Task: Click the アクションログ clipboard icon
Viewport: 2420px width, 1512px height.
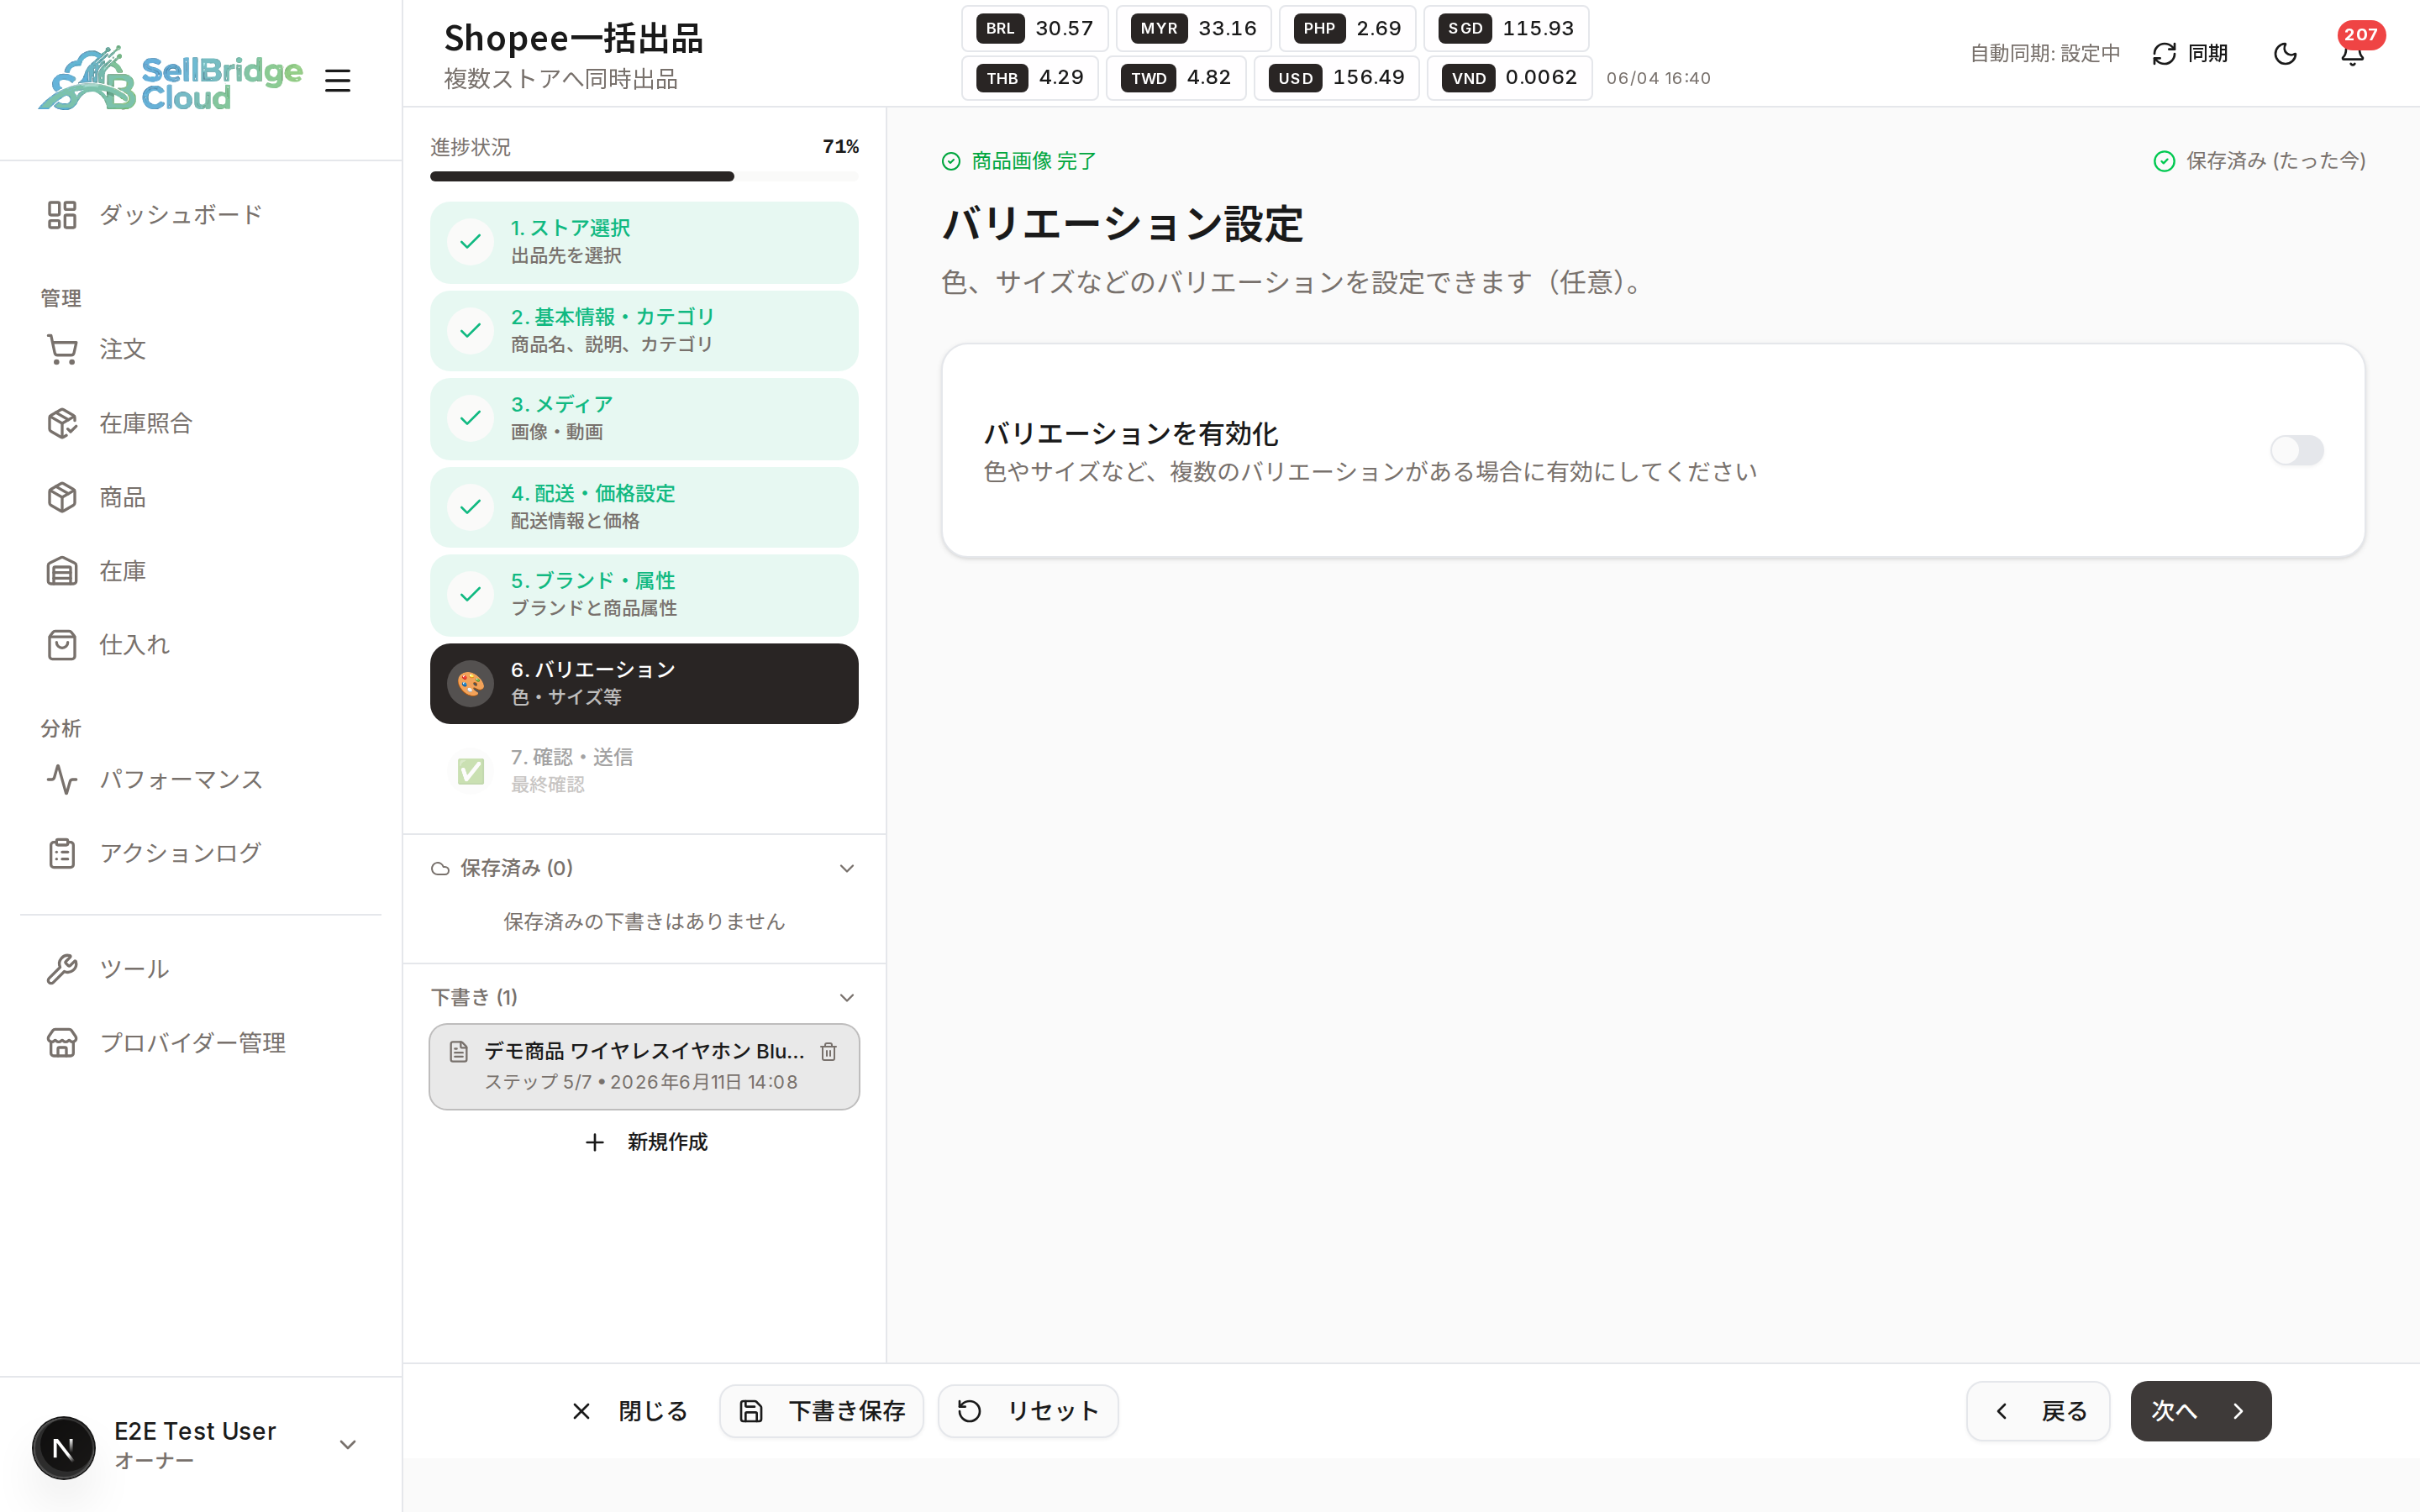Action: click(62, 853)
